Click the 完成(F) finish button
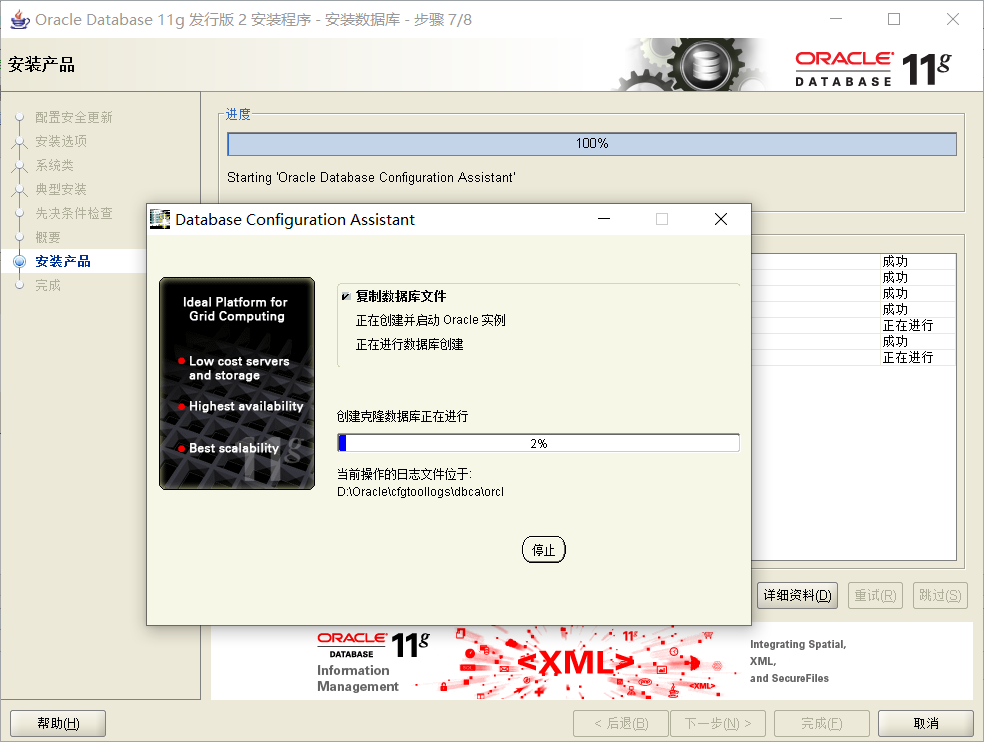 tap(821, 723)
